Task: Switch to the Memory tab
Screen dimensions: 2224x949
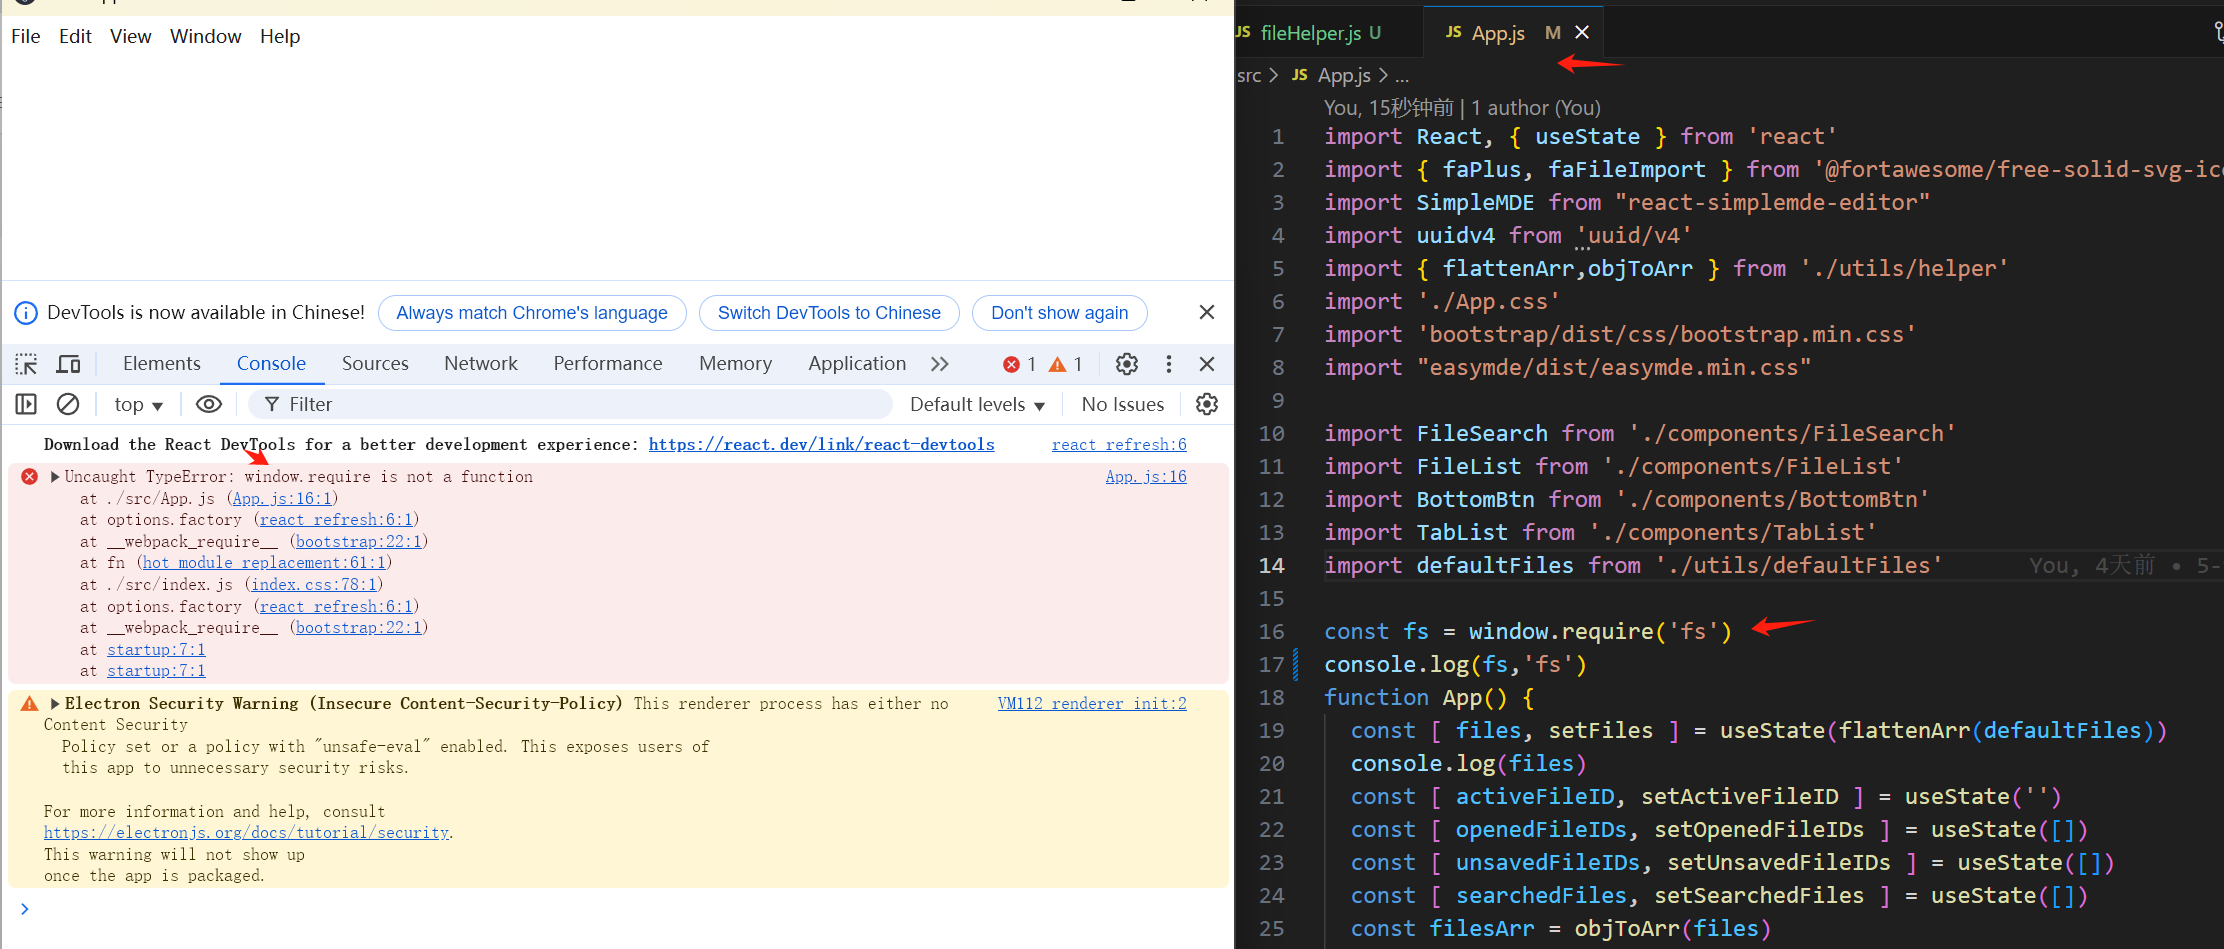Action: 735,363
